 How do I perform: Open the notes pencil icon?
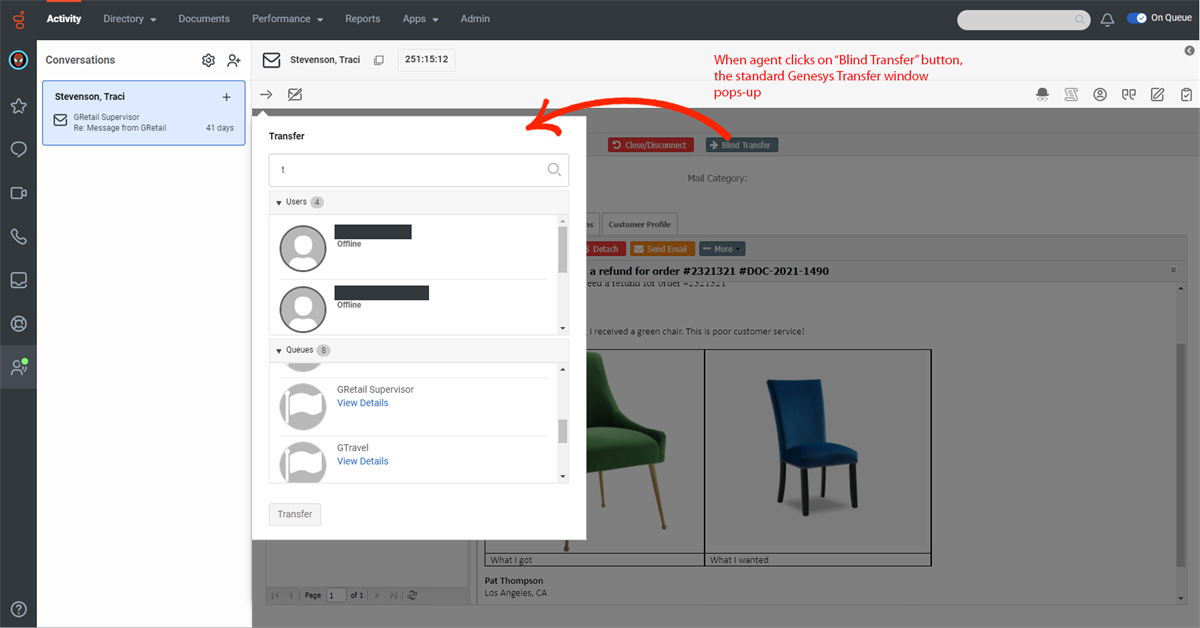[1158, 95]
